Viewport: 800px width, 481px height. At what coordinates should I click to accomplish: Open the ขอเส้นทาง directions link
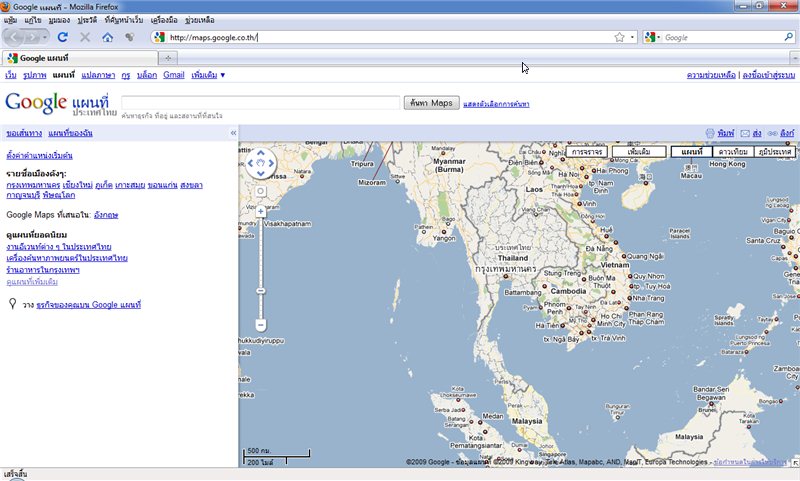24,133
